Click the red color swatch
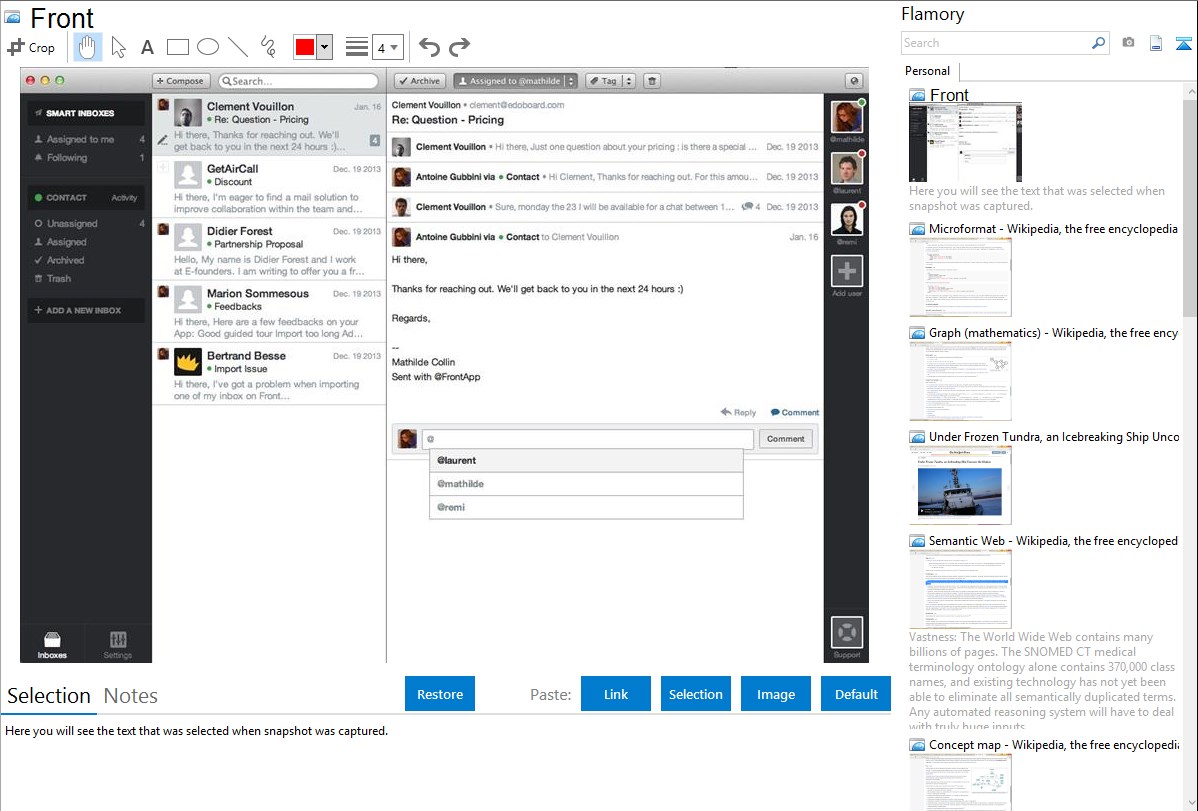Image resolution: width=1198 pixels, height=811 pixels. tap(305, 47)
